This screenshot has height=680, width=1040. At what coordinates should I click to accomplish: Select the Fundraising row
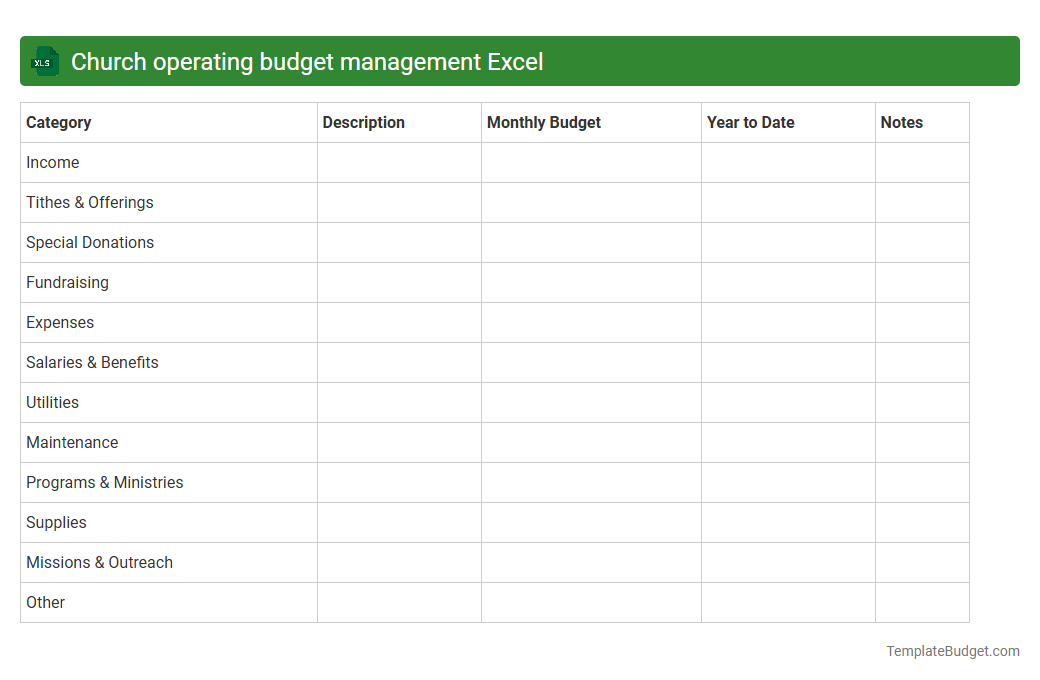coord(67,282)
